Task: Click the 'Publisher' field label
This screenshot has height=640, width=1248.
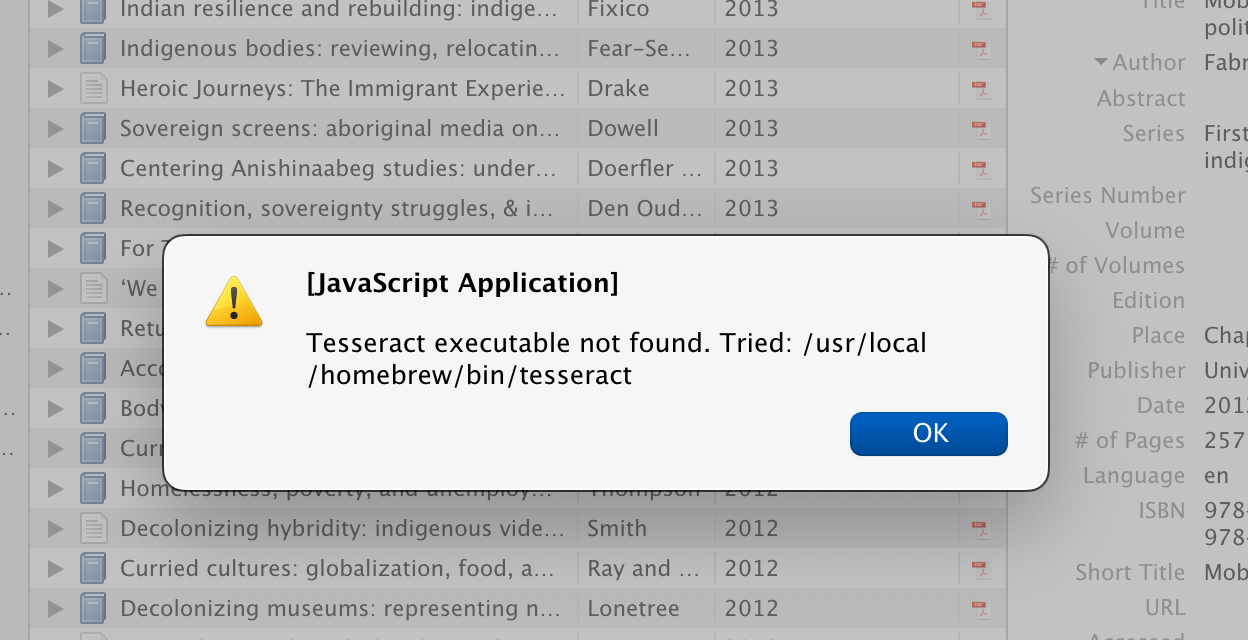Action: pos(1137,370)
